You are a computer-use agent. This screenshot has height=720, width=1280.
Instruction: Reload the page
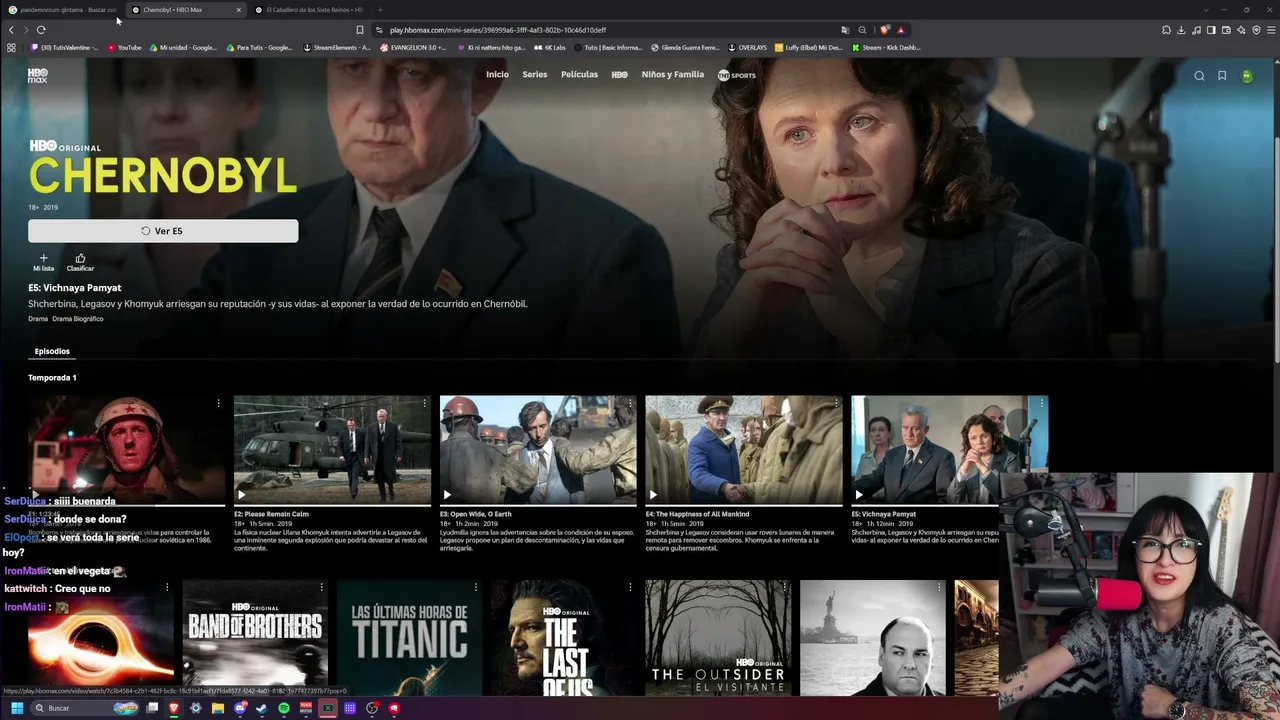click(41, 30)
